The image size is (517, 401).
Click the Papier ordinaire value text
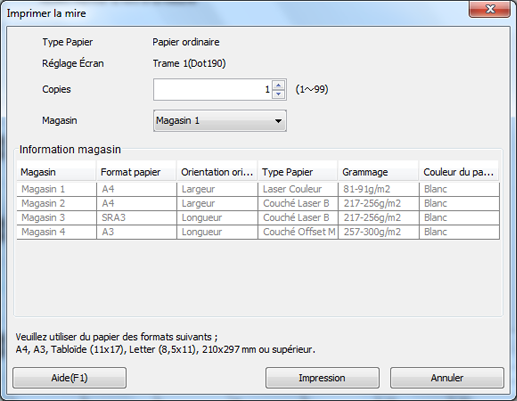tap(186, 42)
